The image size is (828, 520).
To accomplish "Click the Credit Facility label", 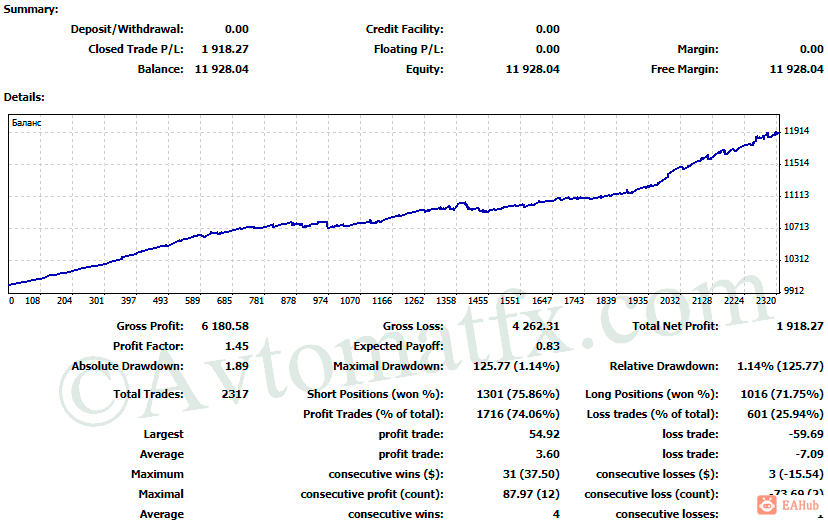I will point(404,29).
